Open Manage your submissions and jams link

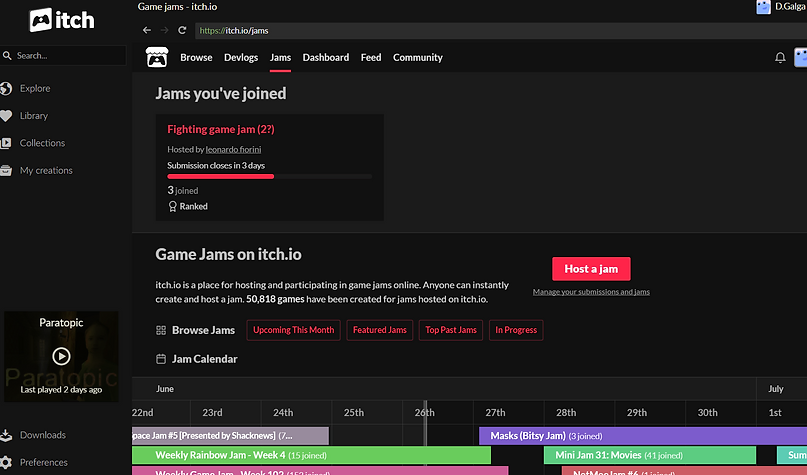tap(591, 292)
